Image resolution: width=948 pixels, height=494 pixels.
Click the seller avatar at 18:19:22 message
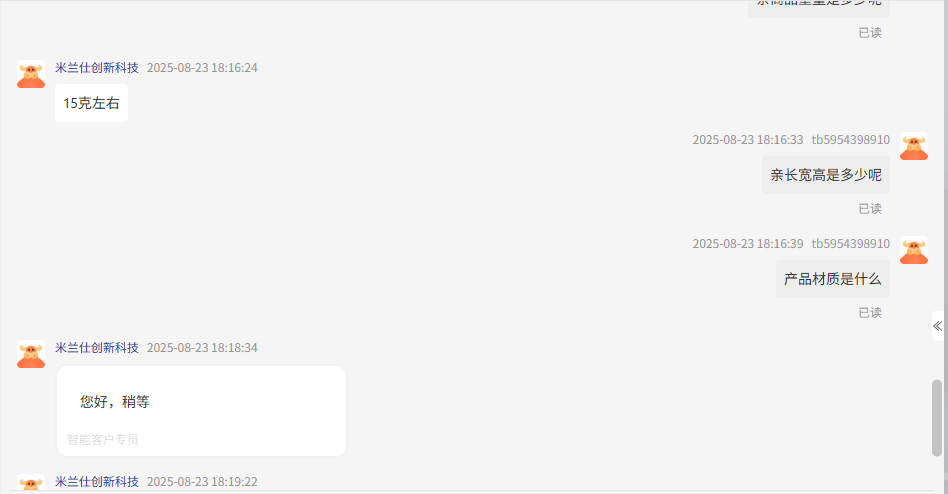pyautogui.click(x=31, y=483)
